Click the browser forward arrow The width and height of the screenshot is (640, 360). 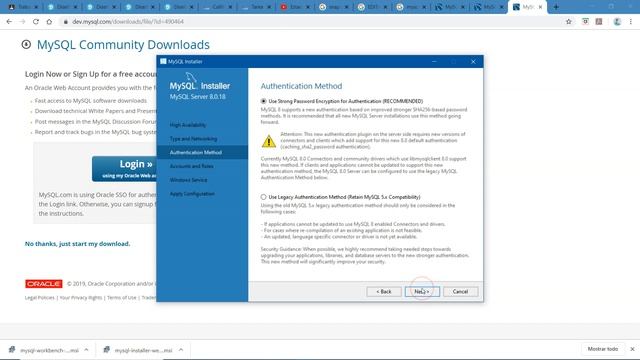tap(22, 22)
